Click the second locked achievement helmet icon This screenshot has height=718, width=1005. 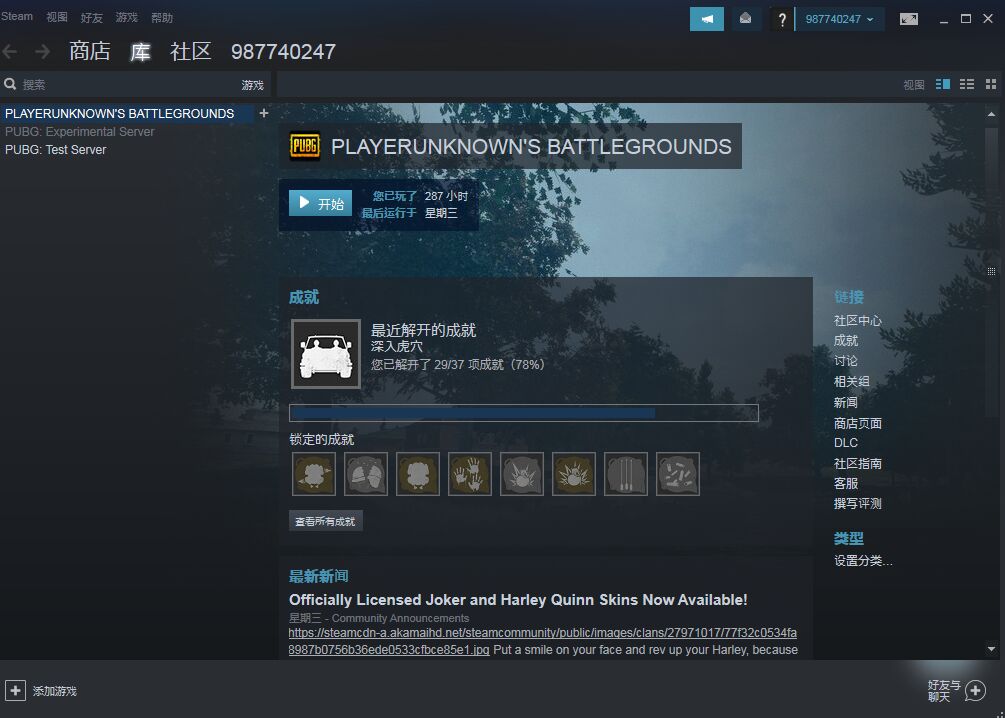click(x=365, y=474)
